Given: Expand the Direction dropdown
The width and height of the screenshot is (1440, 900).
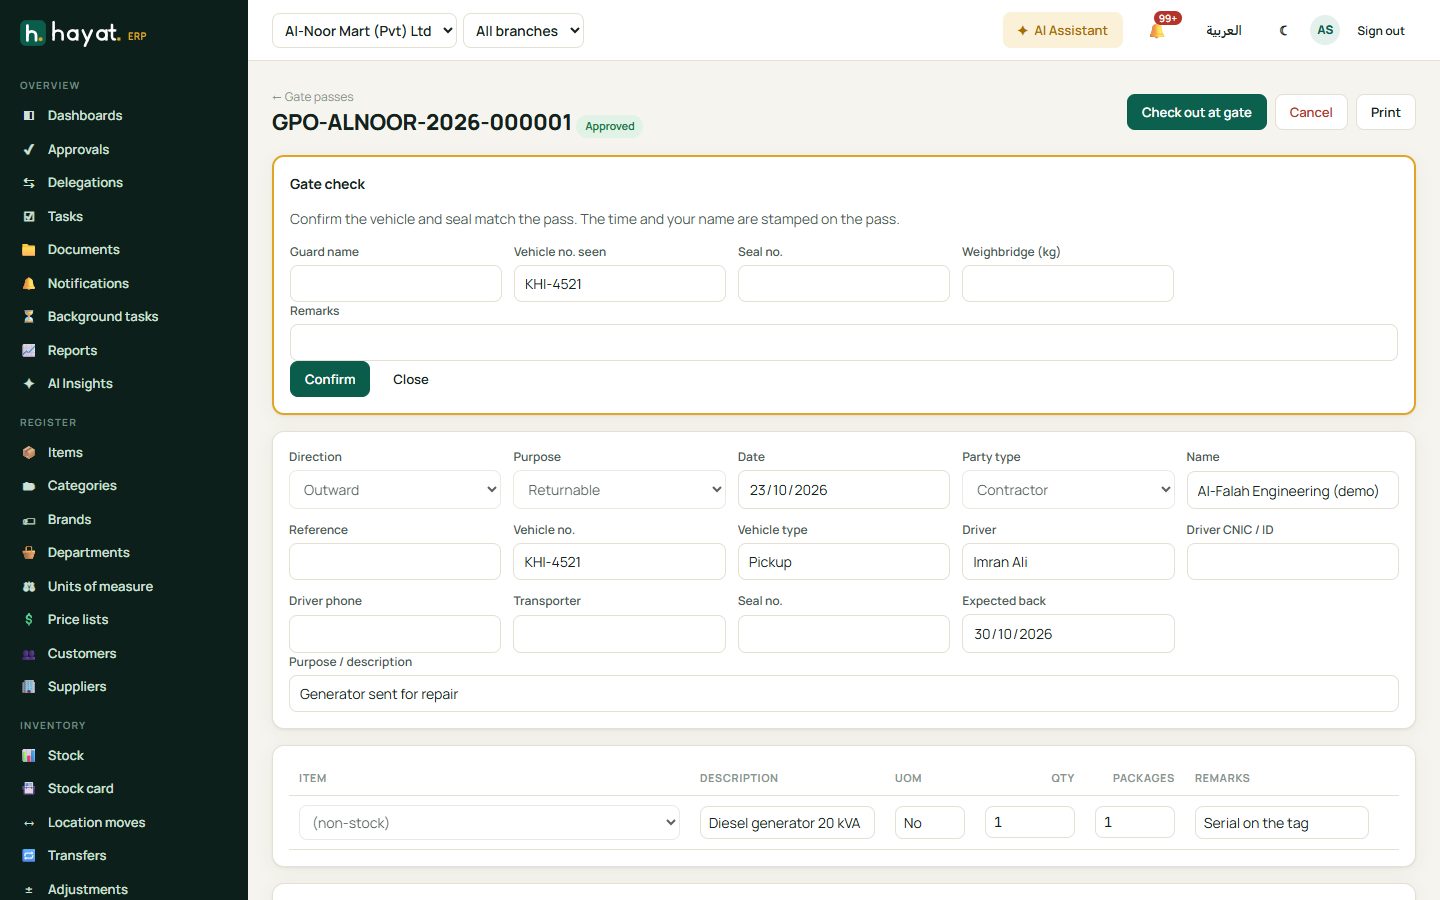Looking at the screenshot, I should click(x=395, y=490).
